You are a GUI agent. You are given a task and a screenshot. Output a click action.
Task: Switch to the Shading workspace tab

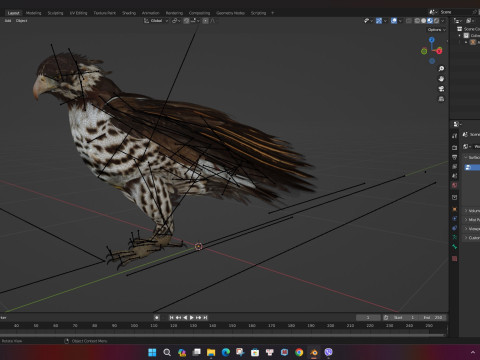(129, 13)
